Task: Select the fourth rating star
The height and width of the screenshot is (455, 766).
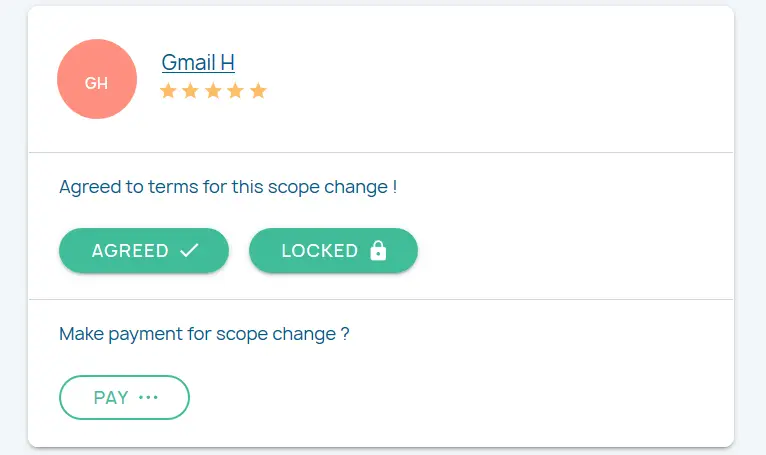Action: tap(235, 91)
